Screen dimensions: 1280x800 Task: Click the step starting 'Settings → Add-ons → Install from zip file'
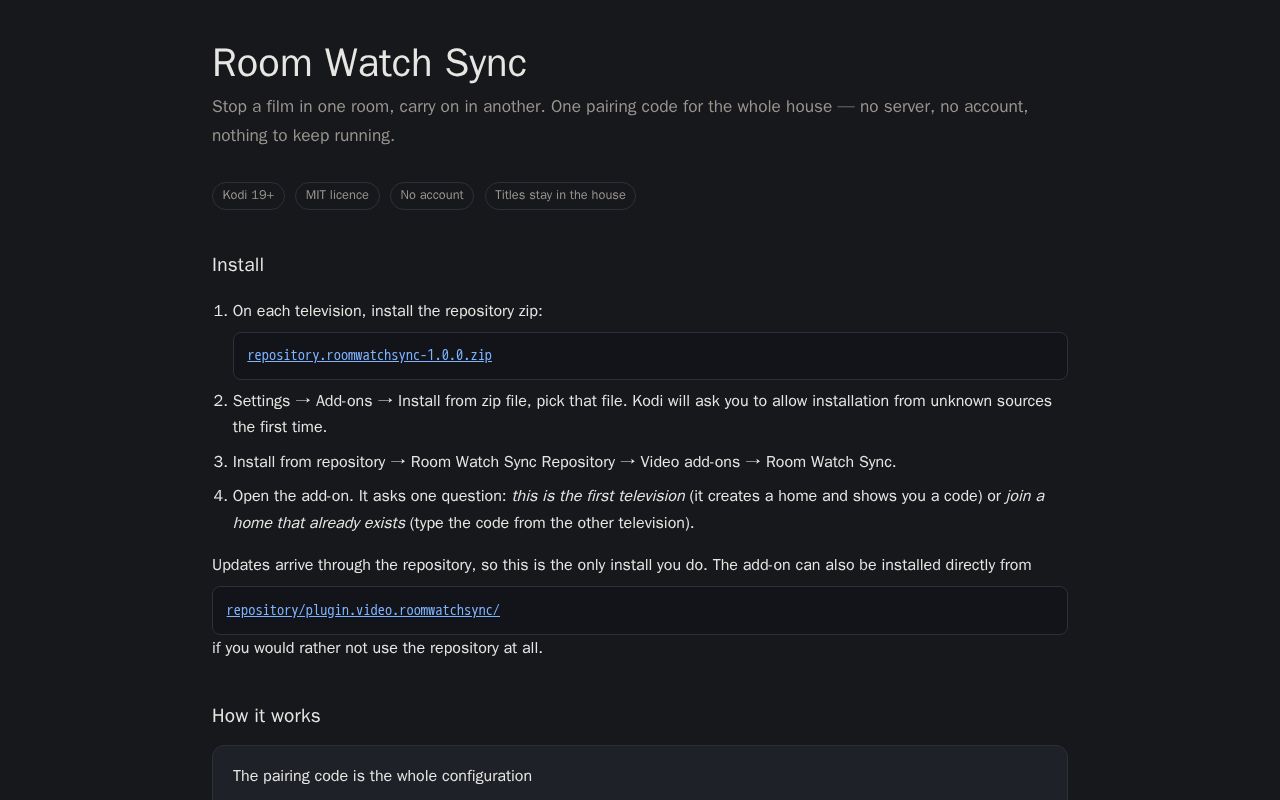[643, 414]
